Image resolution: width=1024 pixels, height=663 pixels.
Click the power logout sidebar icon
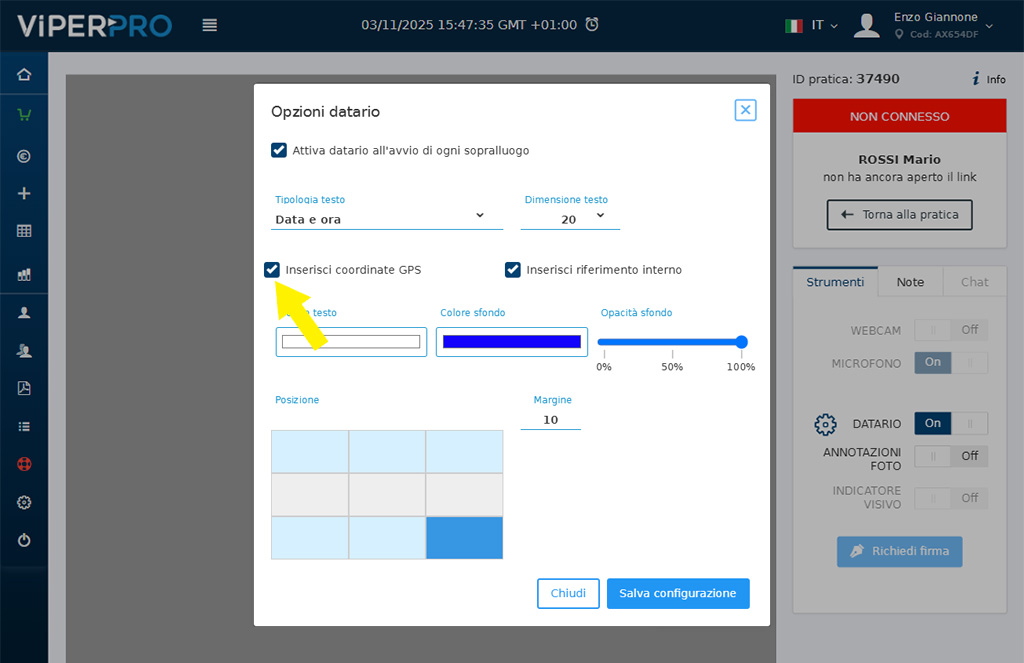[24, 541]
